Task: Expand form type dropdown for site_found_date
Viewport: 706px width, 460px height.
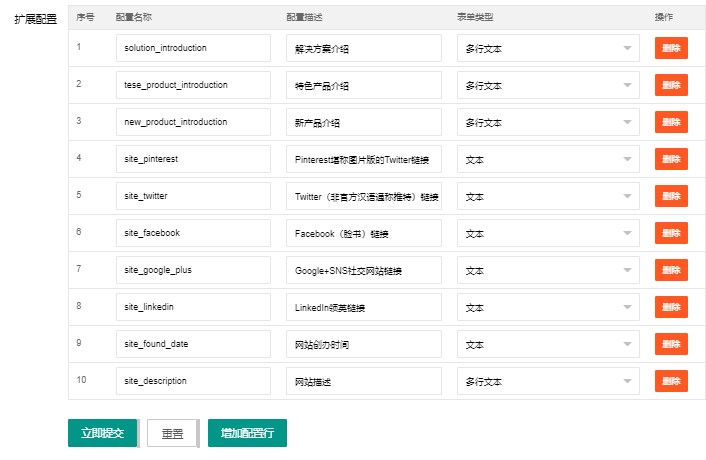Action: pyautogui.click(x=548, y=344)
